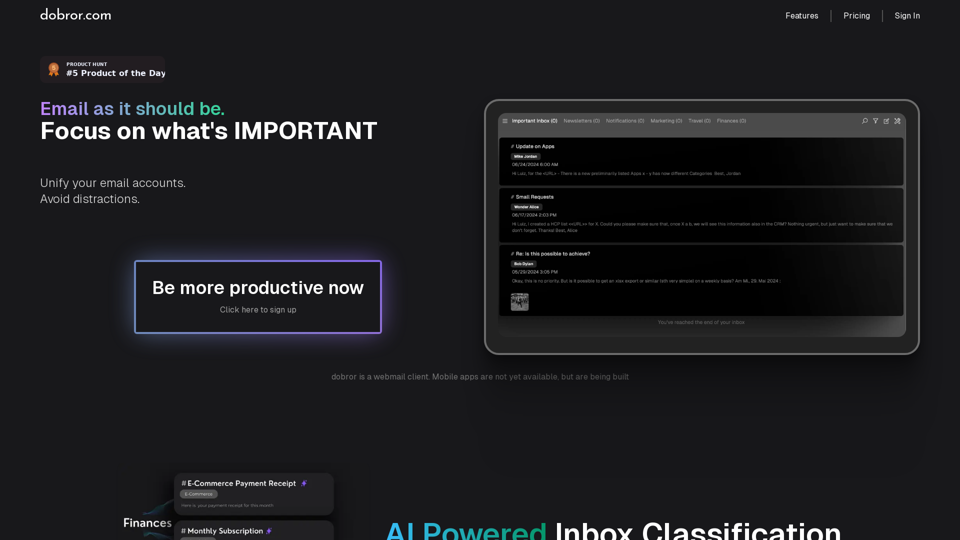960x540 pixels.
Task: Click the dobror.com logo
Action: pyautogui.click(x=76, y=15)
